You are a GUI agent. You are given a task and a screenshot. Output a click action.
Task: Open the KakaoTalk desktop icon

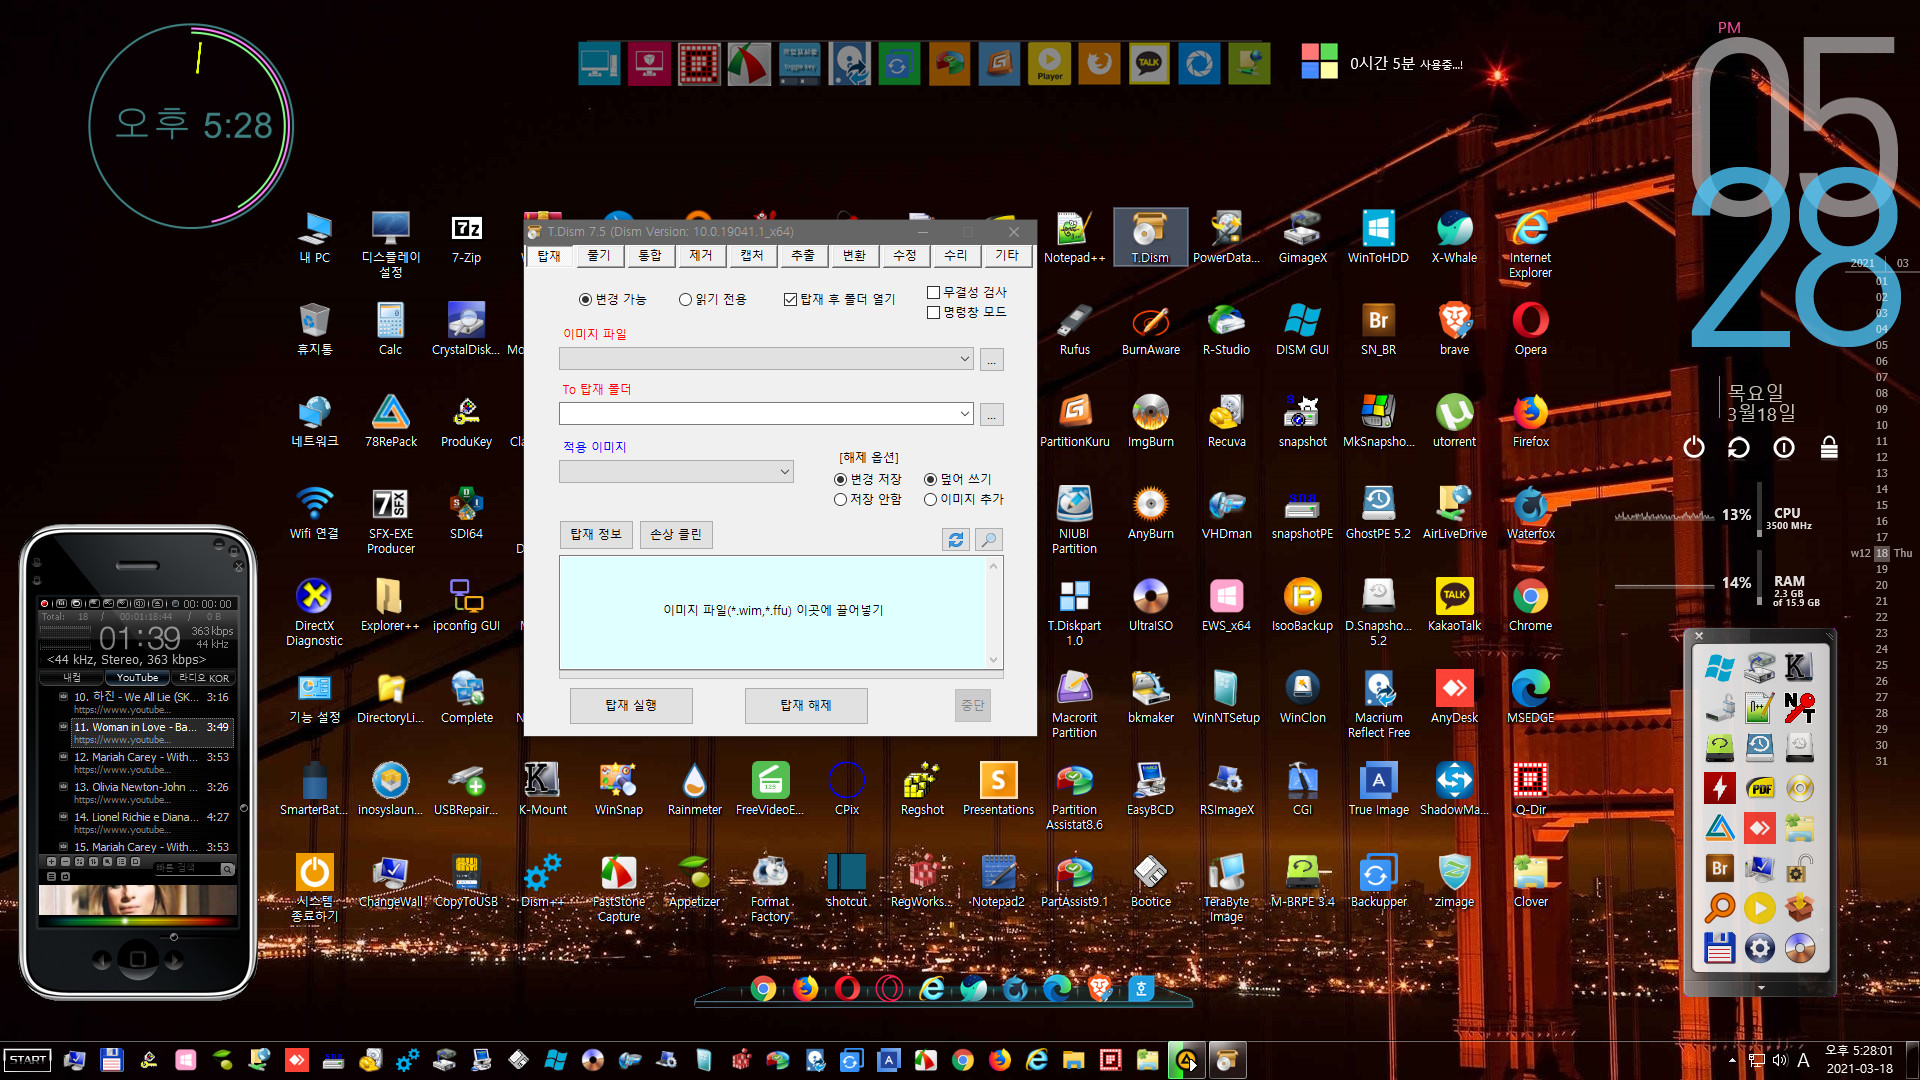[x=1455, y=607]
